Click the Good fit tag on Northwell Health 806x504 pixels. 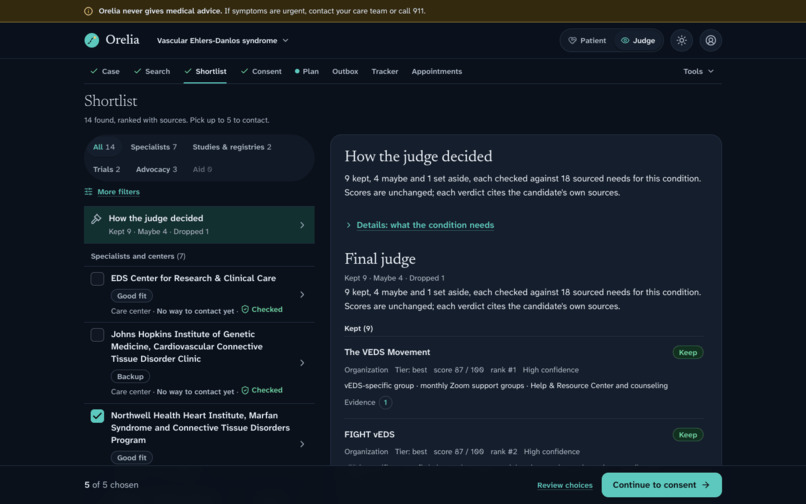pyautogui.click(x=132, y=458)
